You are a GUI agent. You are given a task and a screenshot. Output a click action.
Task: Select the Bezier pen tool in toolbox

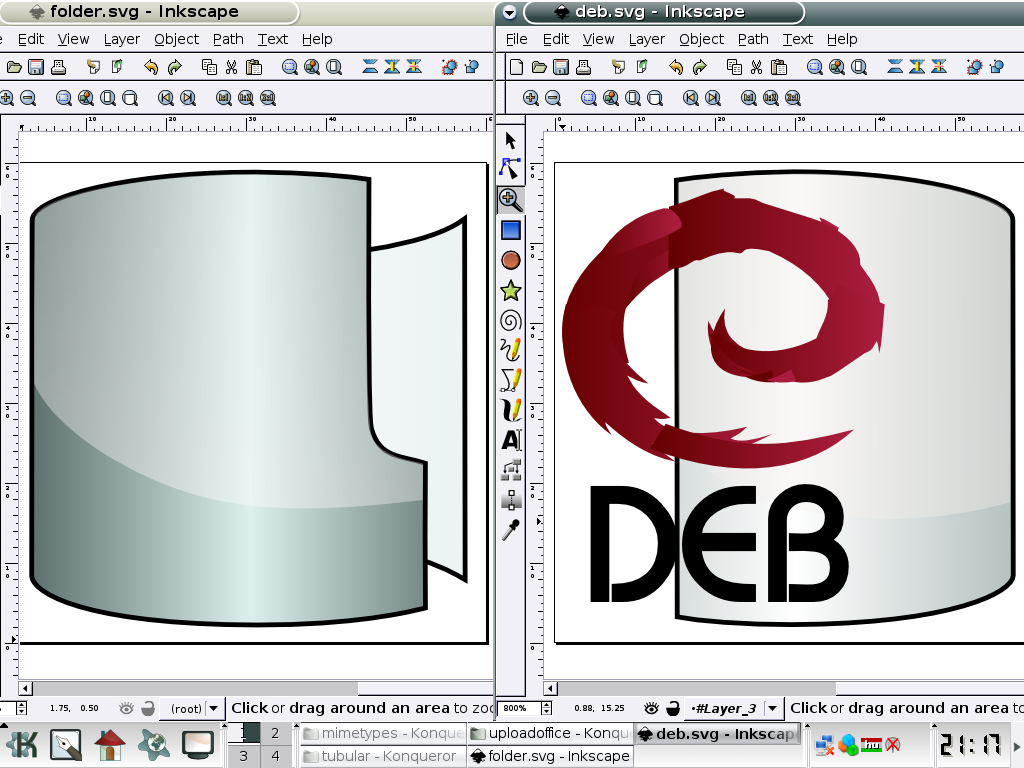[511, 380]
